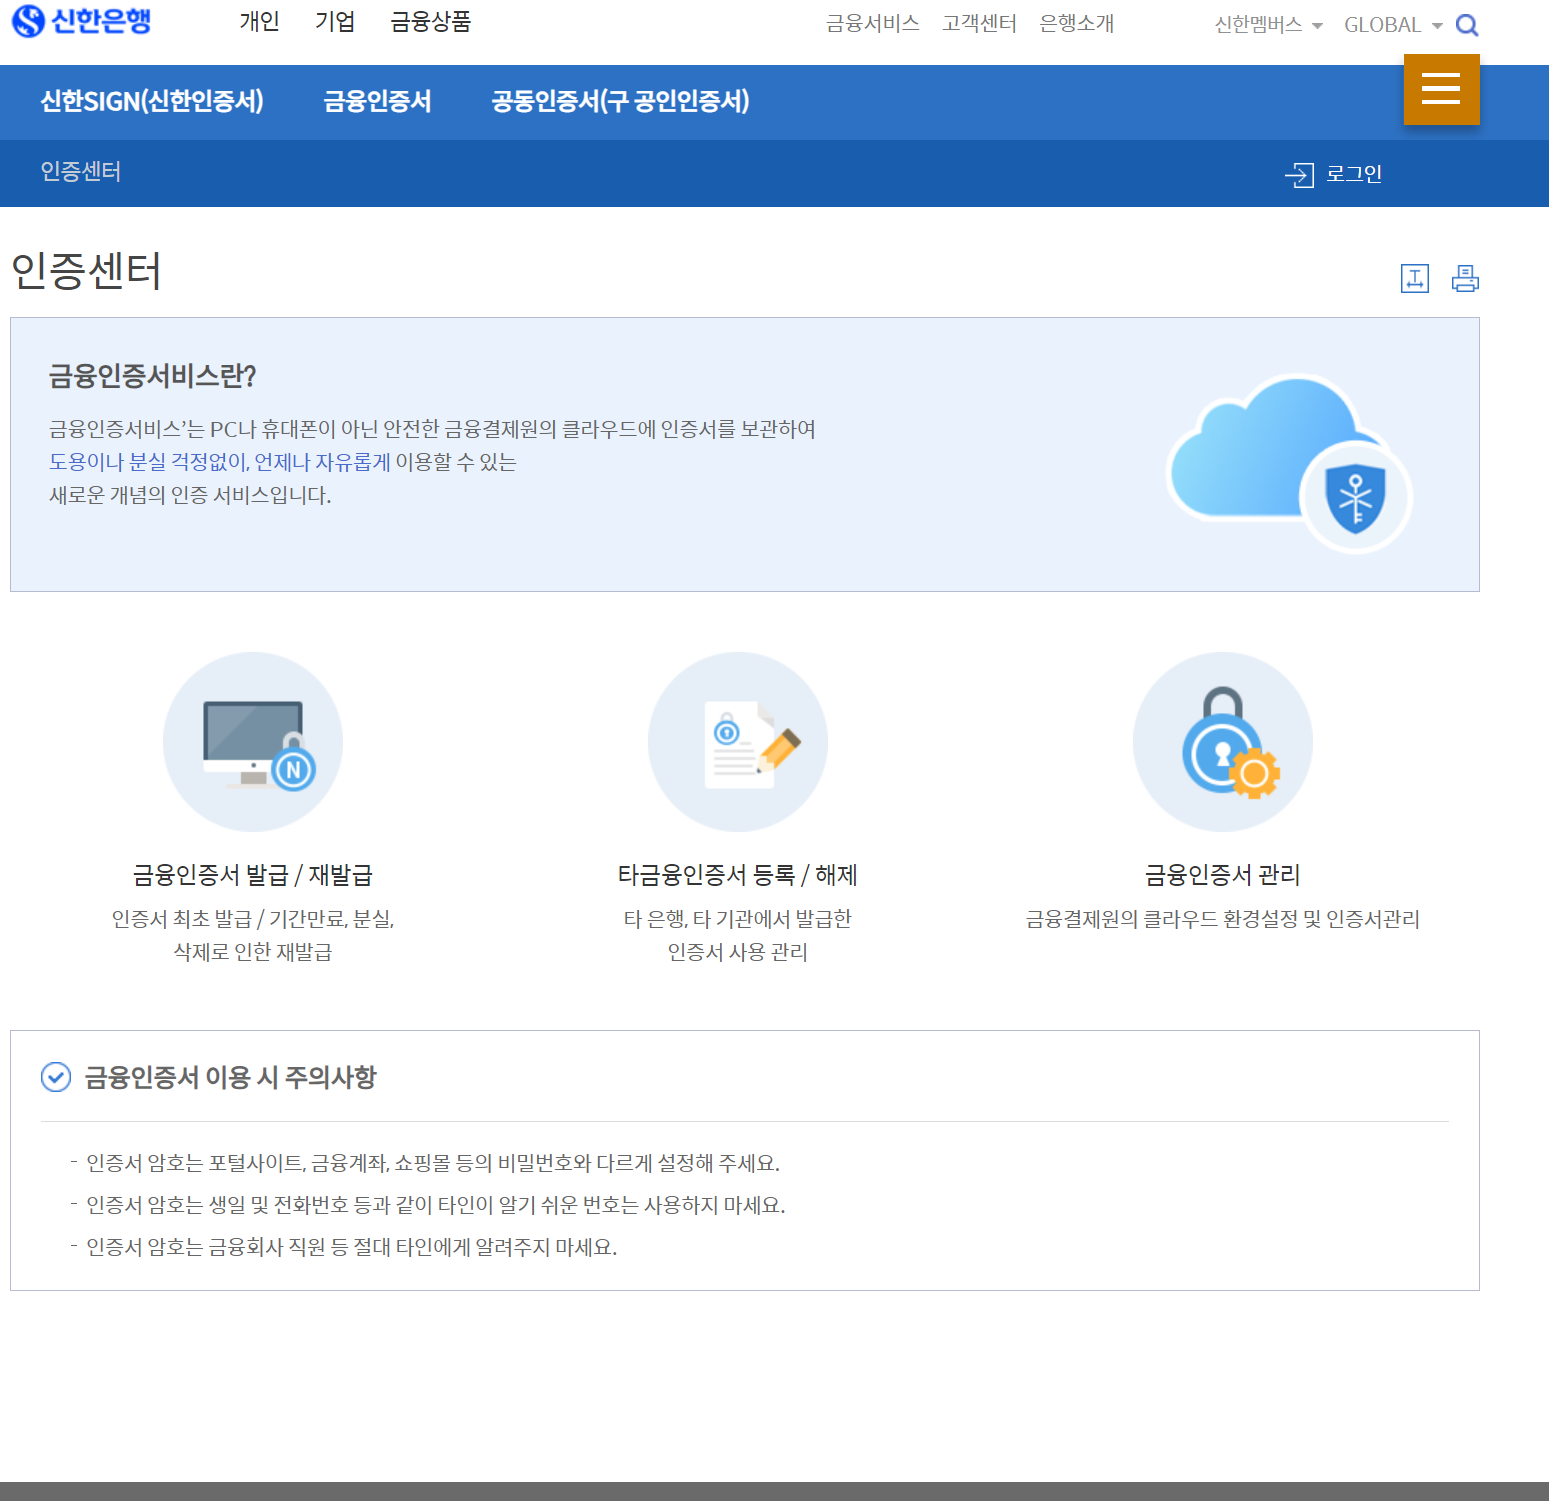The height and width of the screenshot is (1501, 1549).
Task: Click the 인증센터 breadcrumb link
Action: [80, 172]
